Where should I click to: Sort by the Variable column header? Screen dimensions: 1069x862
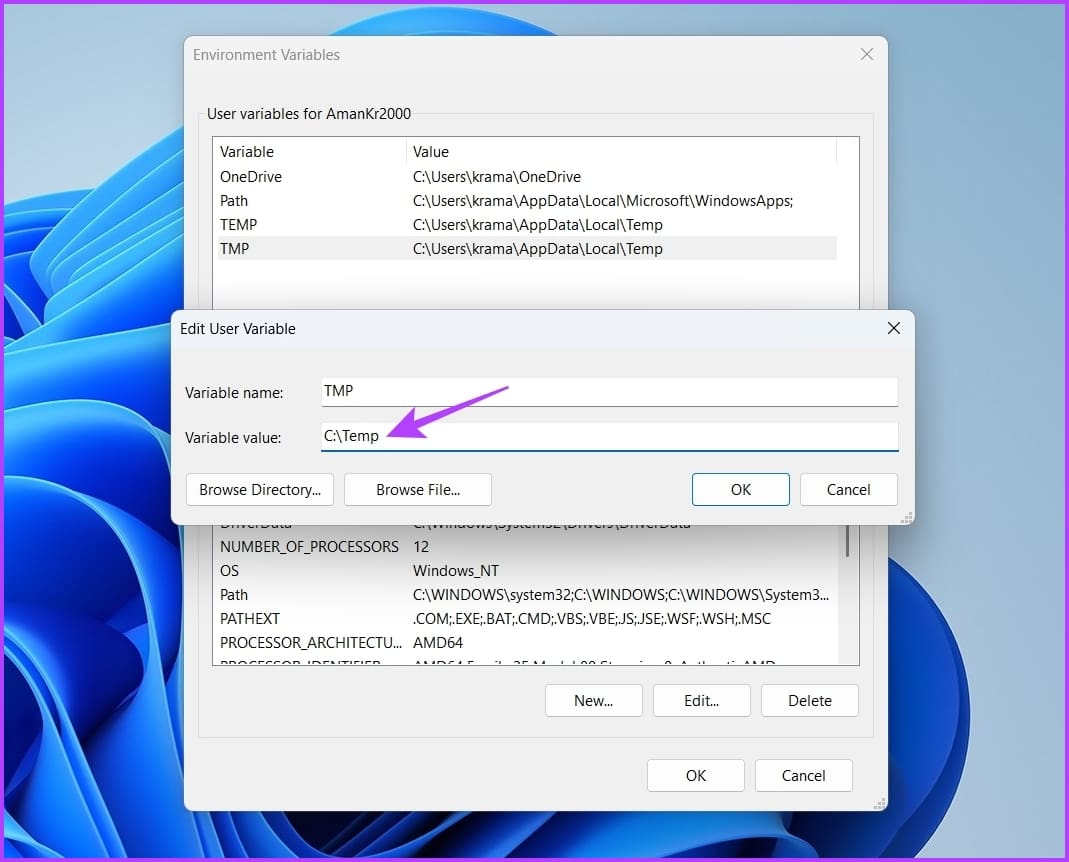(x=310, y=151)
